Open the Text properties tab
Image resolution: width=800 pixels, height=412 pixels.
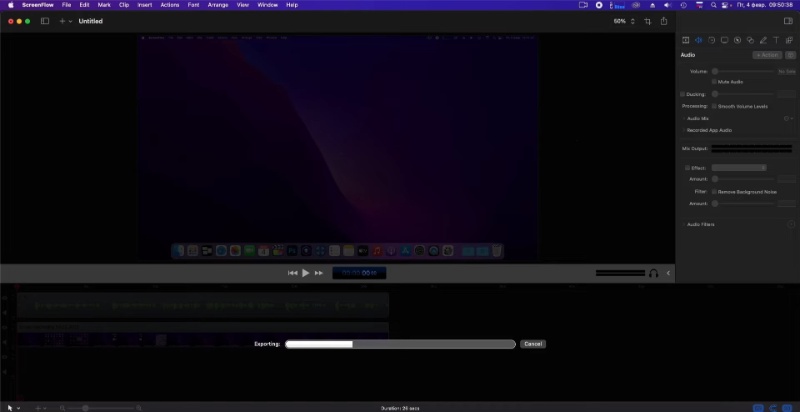(x=776, y=40)
